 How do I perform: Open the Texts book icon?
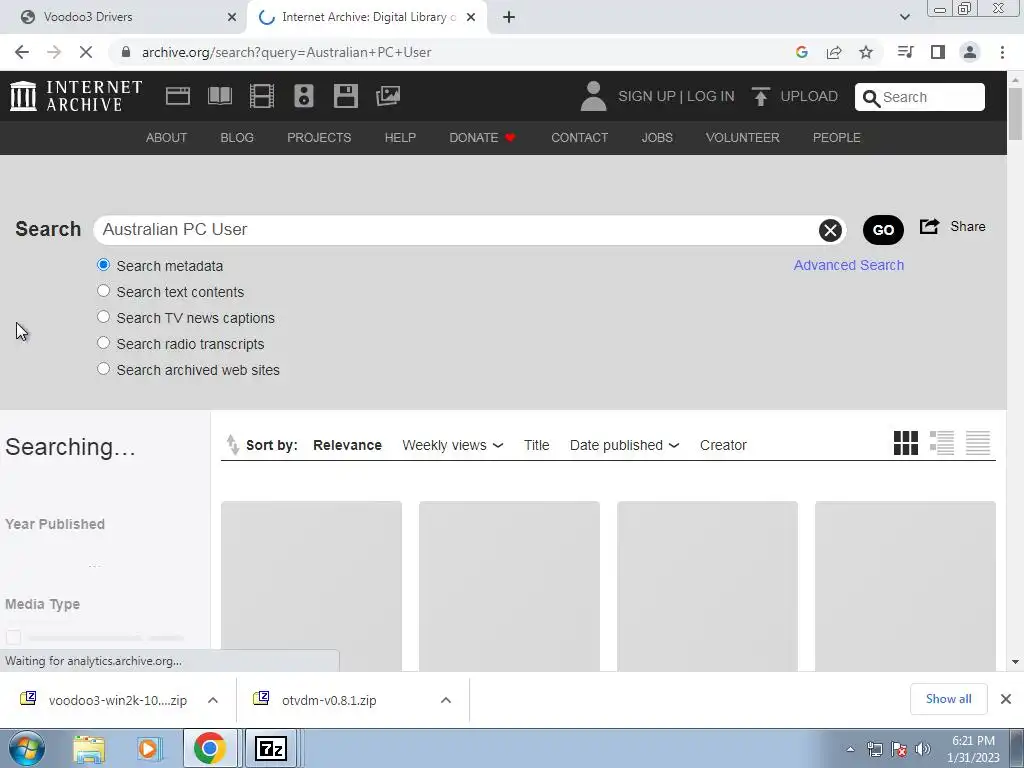tap(219, 96)
